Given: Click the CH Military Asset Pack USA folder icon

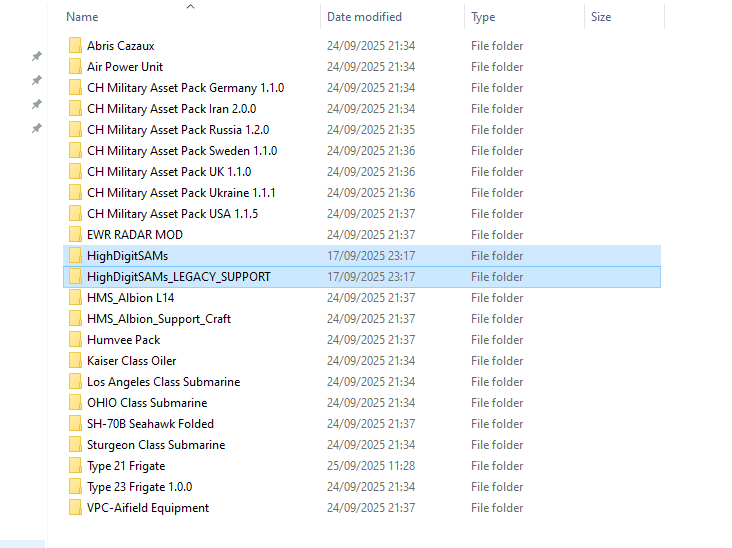Looking at the screenshot, I should coord(75,214).
